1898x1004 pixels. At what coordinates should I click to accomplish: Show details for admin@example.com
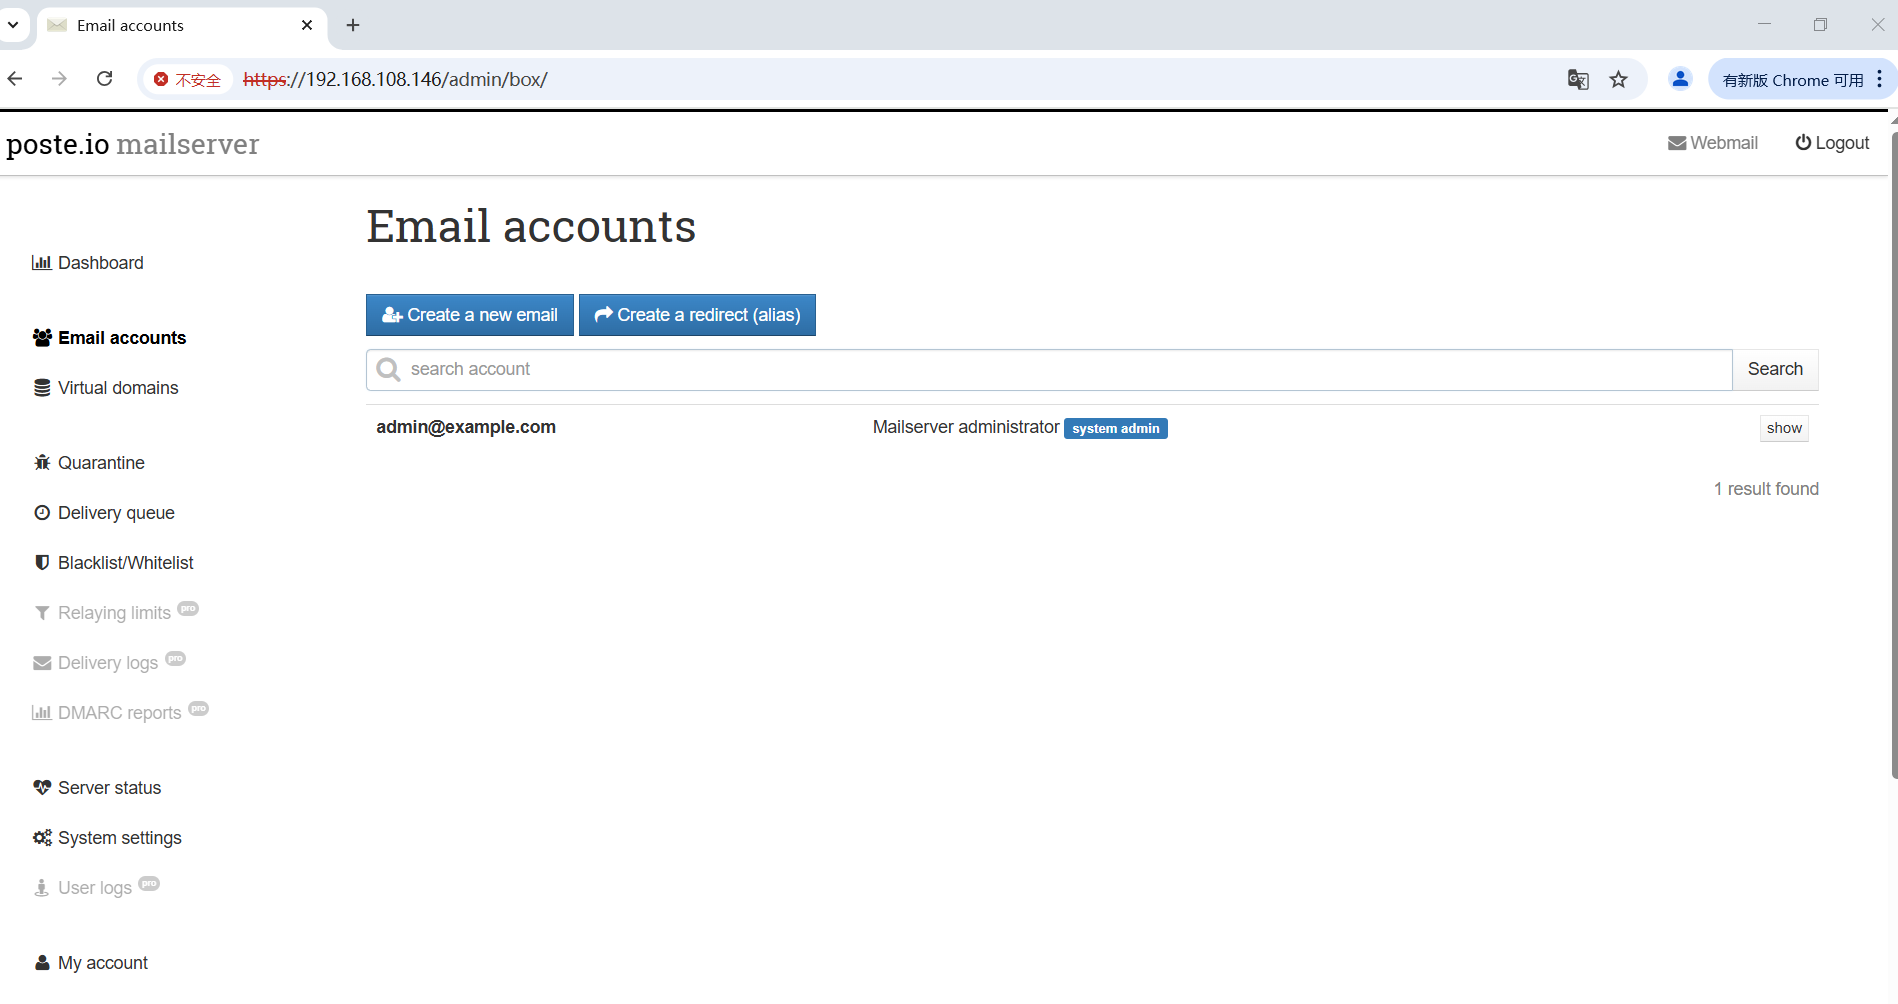(x=1784, y=428)
